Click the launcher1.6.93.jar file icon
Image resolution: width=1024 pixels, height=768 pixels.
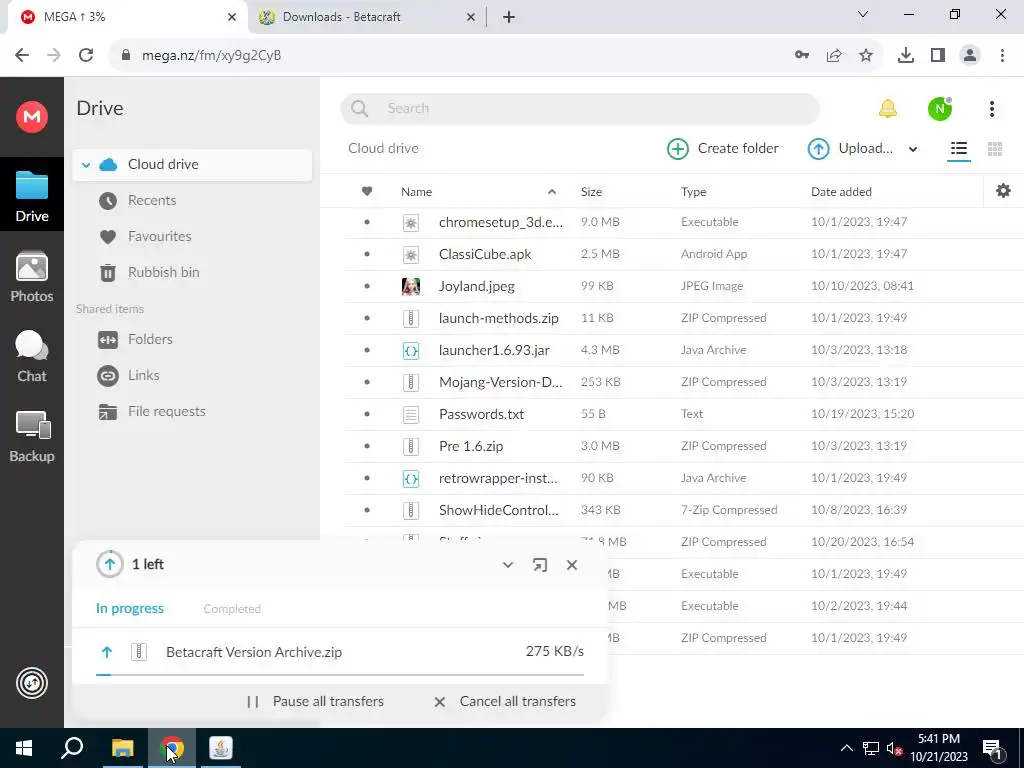(x=411, y=350)
